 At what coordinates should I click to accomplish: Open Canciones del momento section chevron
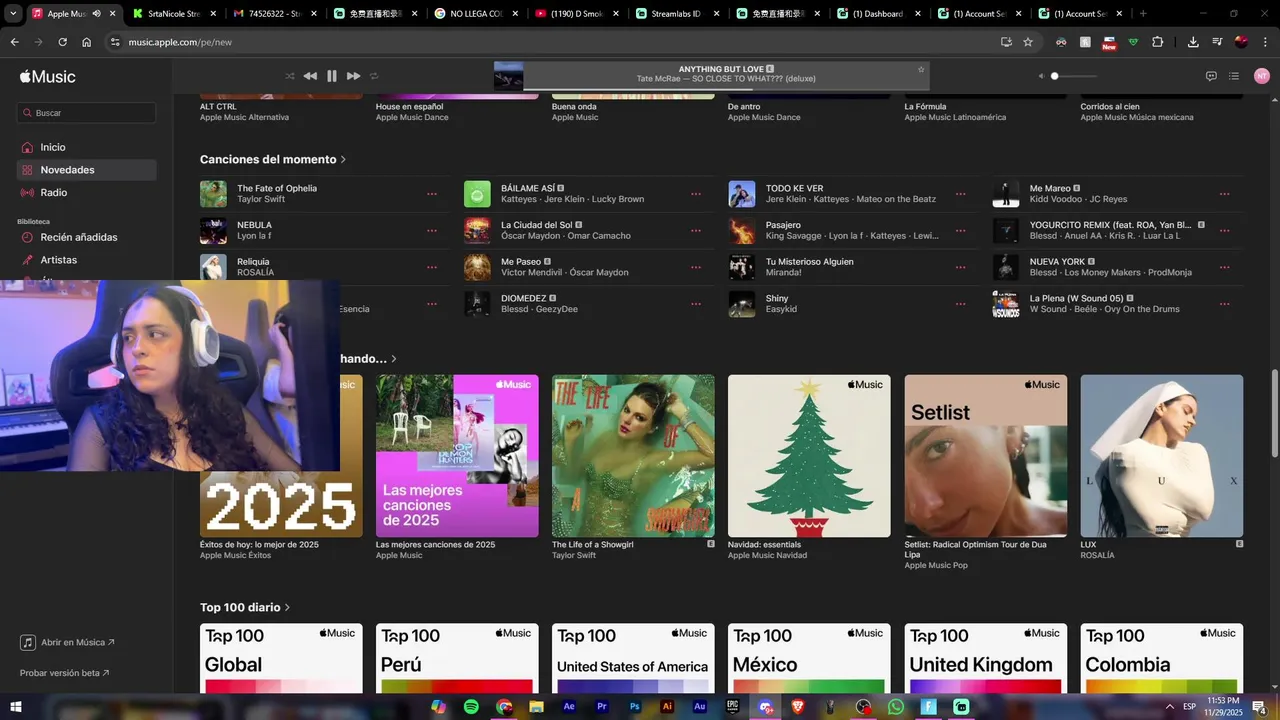[343, 160]
